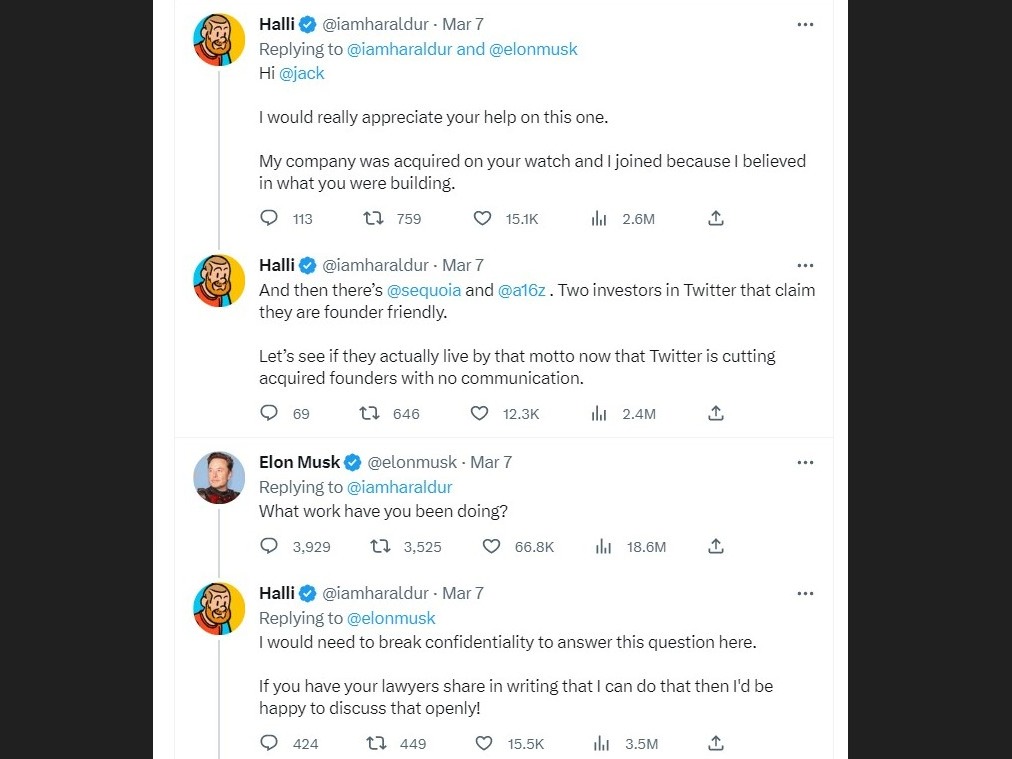
Task: Click the Elon Musk display name
Action: coord(299,462)
